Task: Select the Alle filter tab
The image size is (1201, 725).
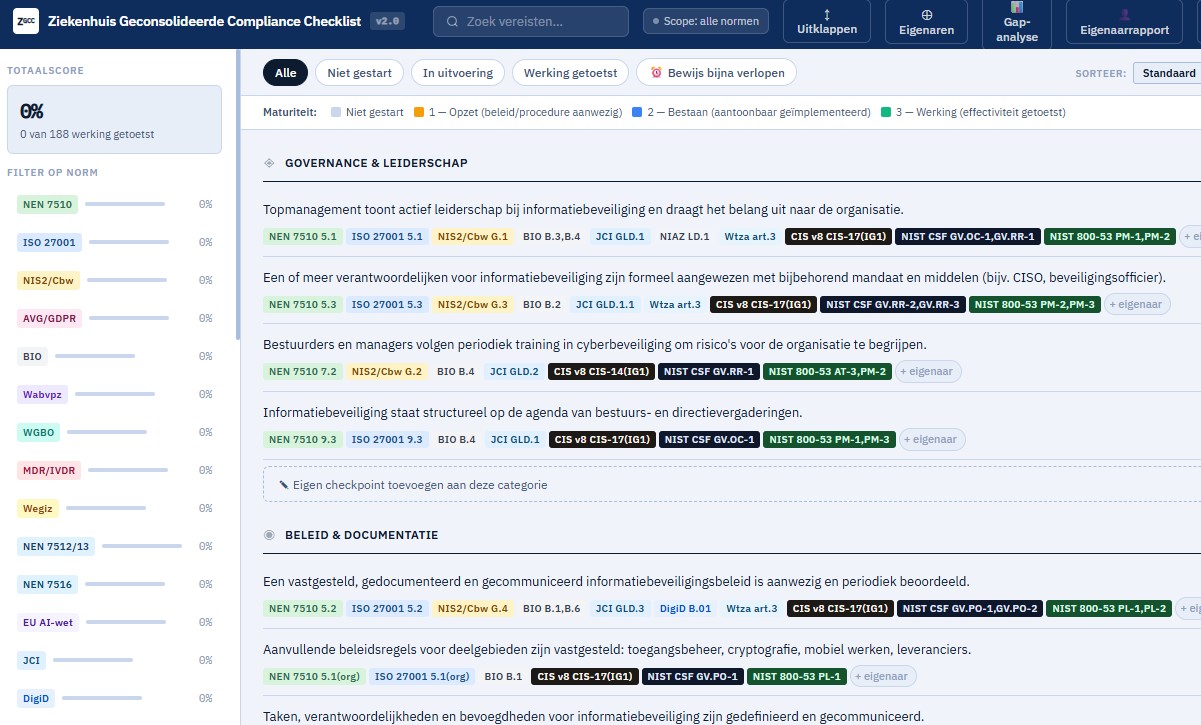Action: [x=285, y=73]
